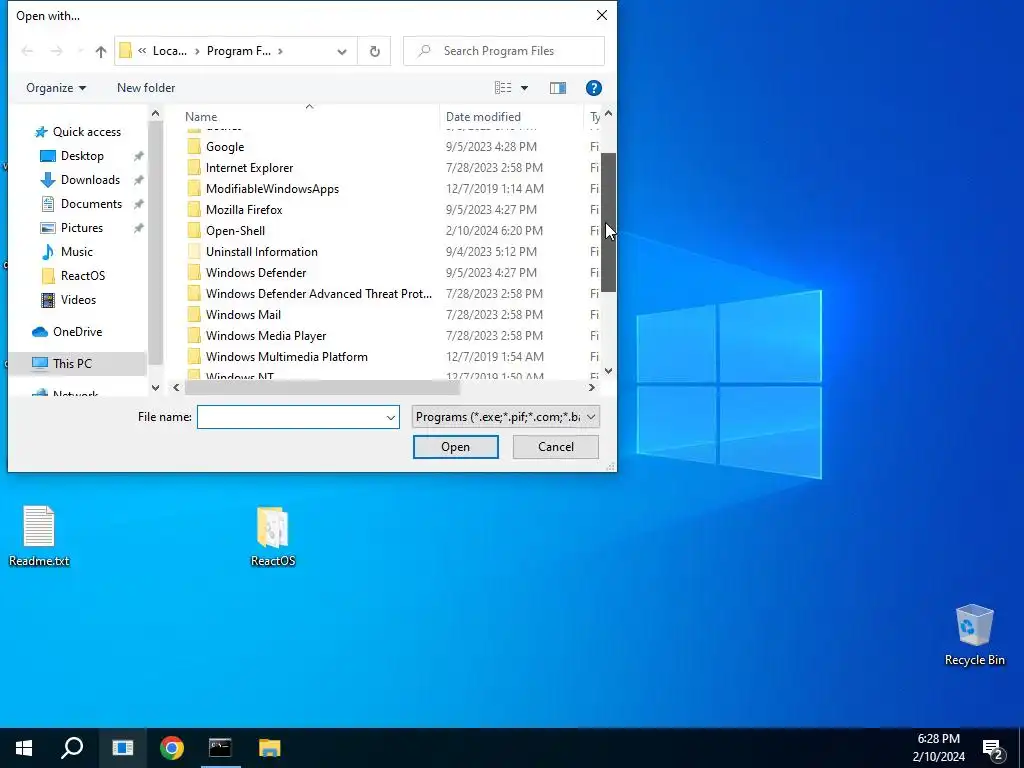Viewport: 1024px width, 768px height.
Task: Go up one folder level with up arrow
Action: point(101,51)
